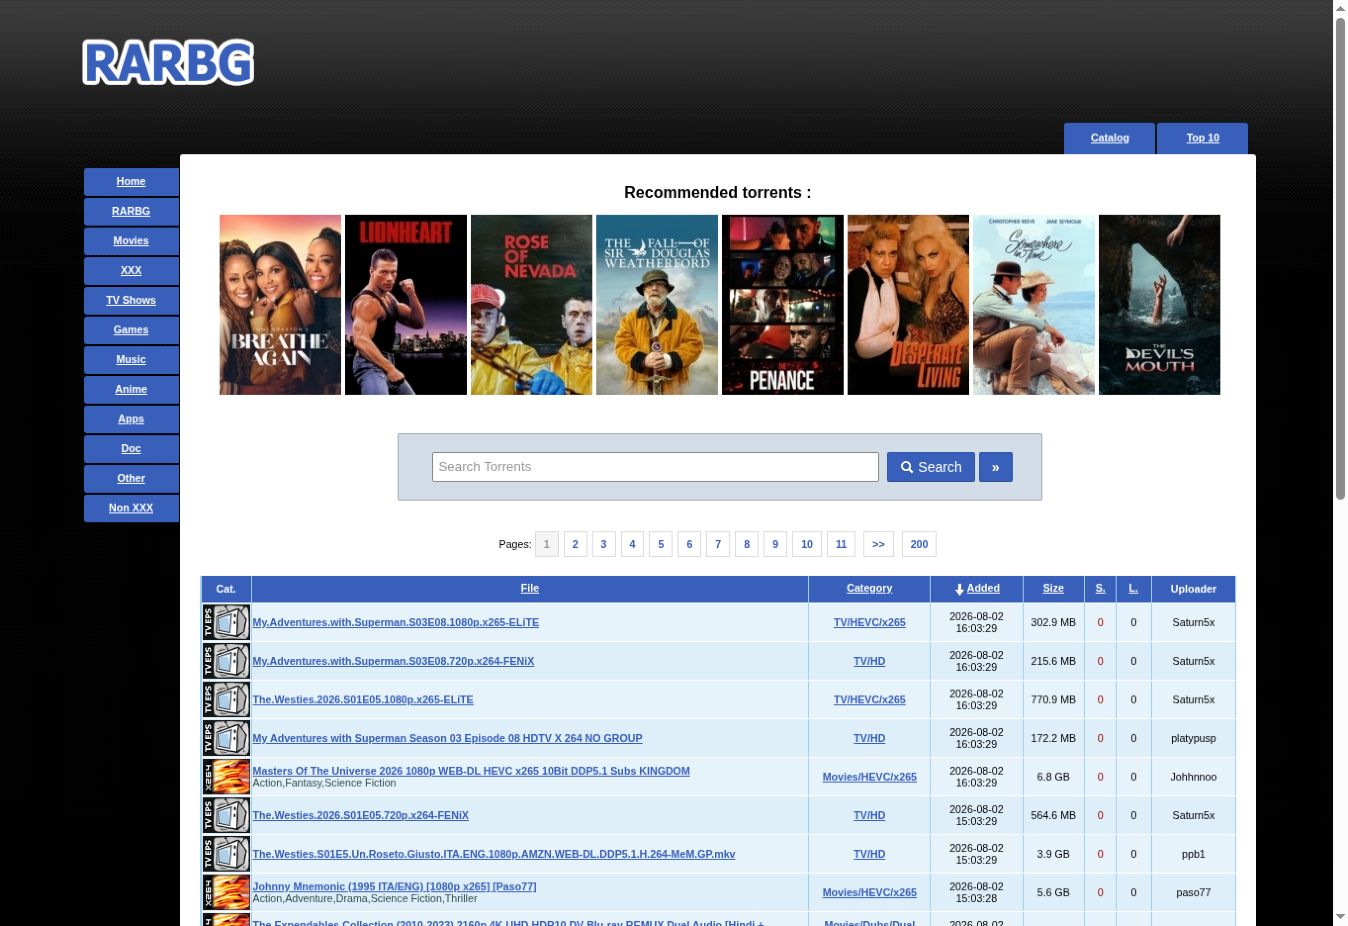
Task: Sort table by File header
Action: (530, 589)
